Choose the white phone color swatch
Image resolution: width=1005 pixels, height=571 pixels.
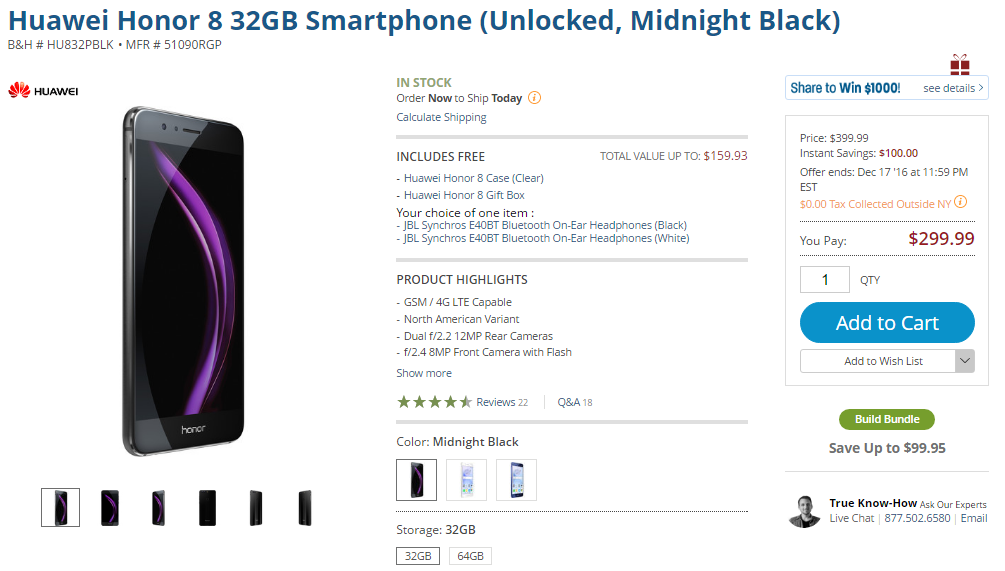click(x=466, y=480)
